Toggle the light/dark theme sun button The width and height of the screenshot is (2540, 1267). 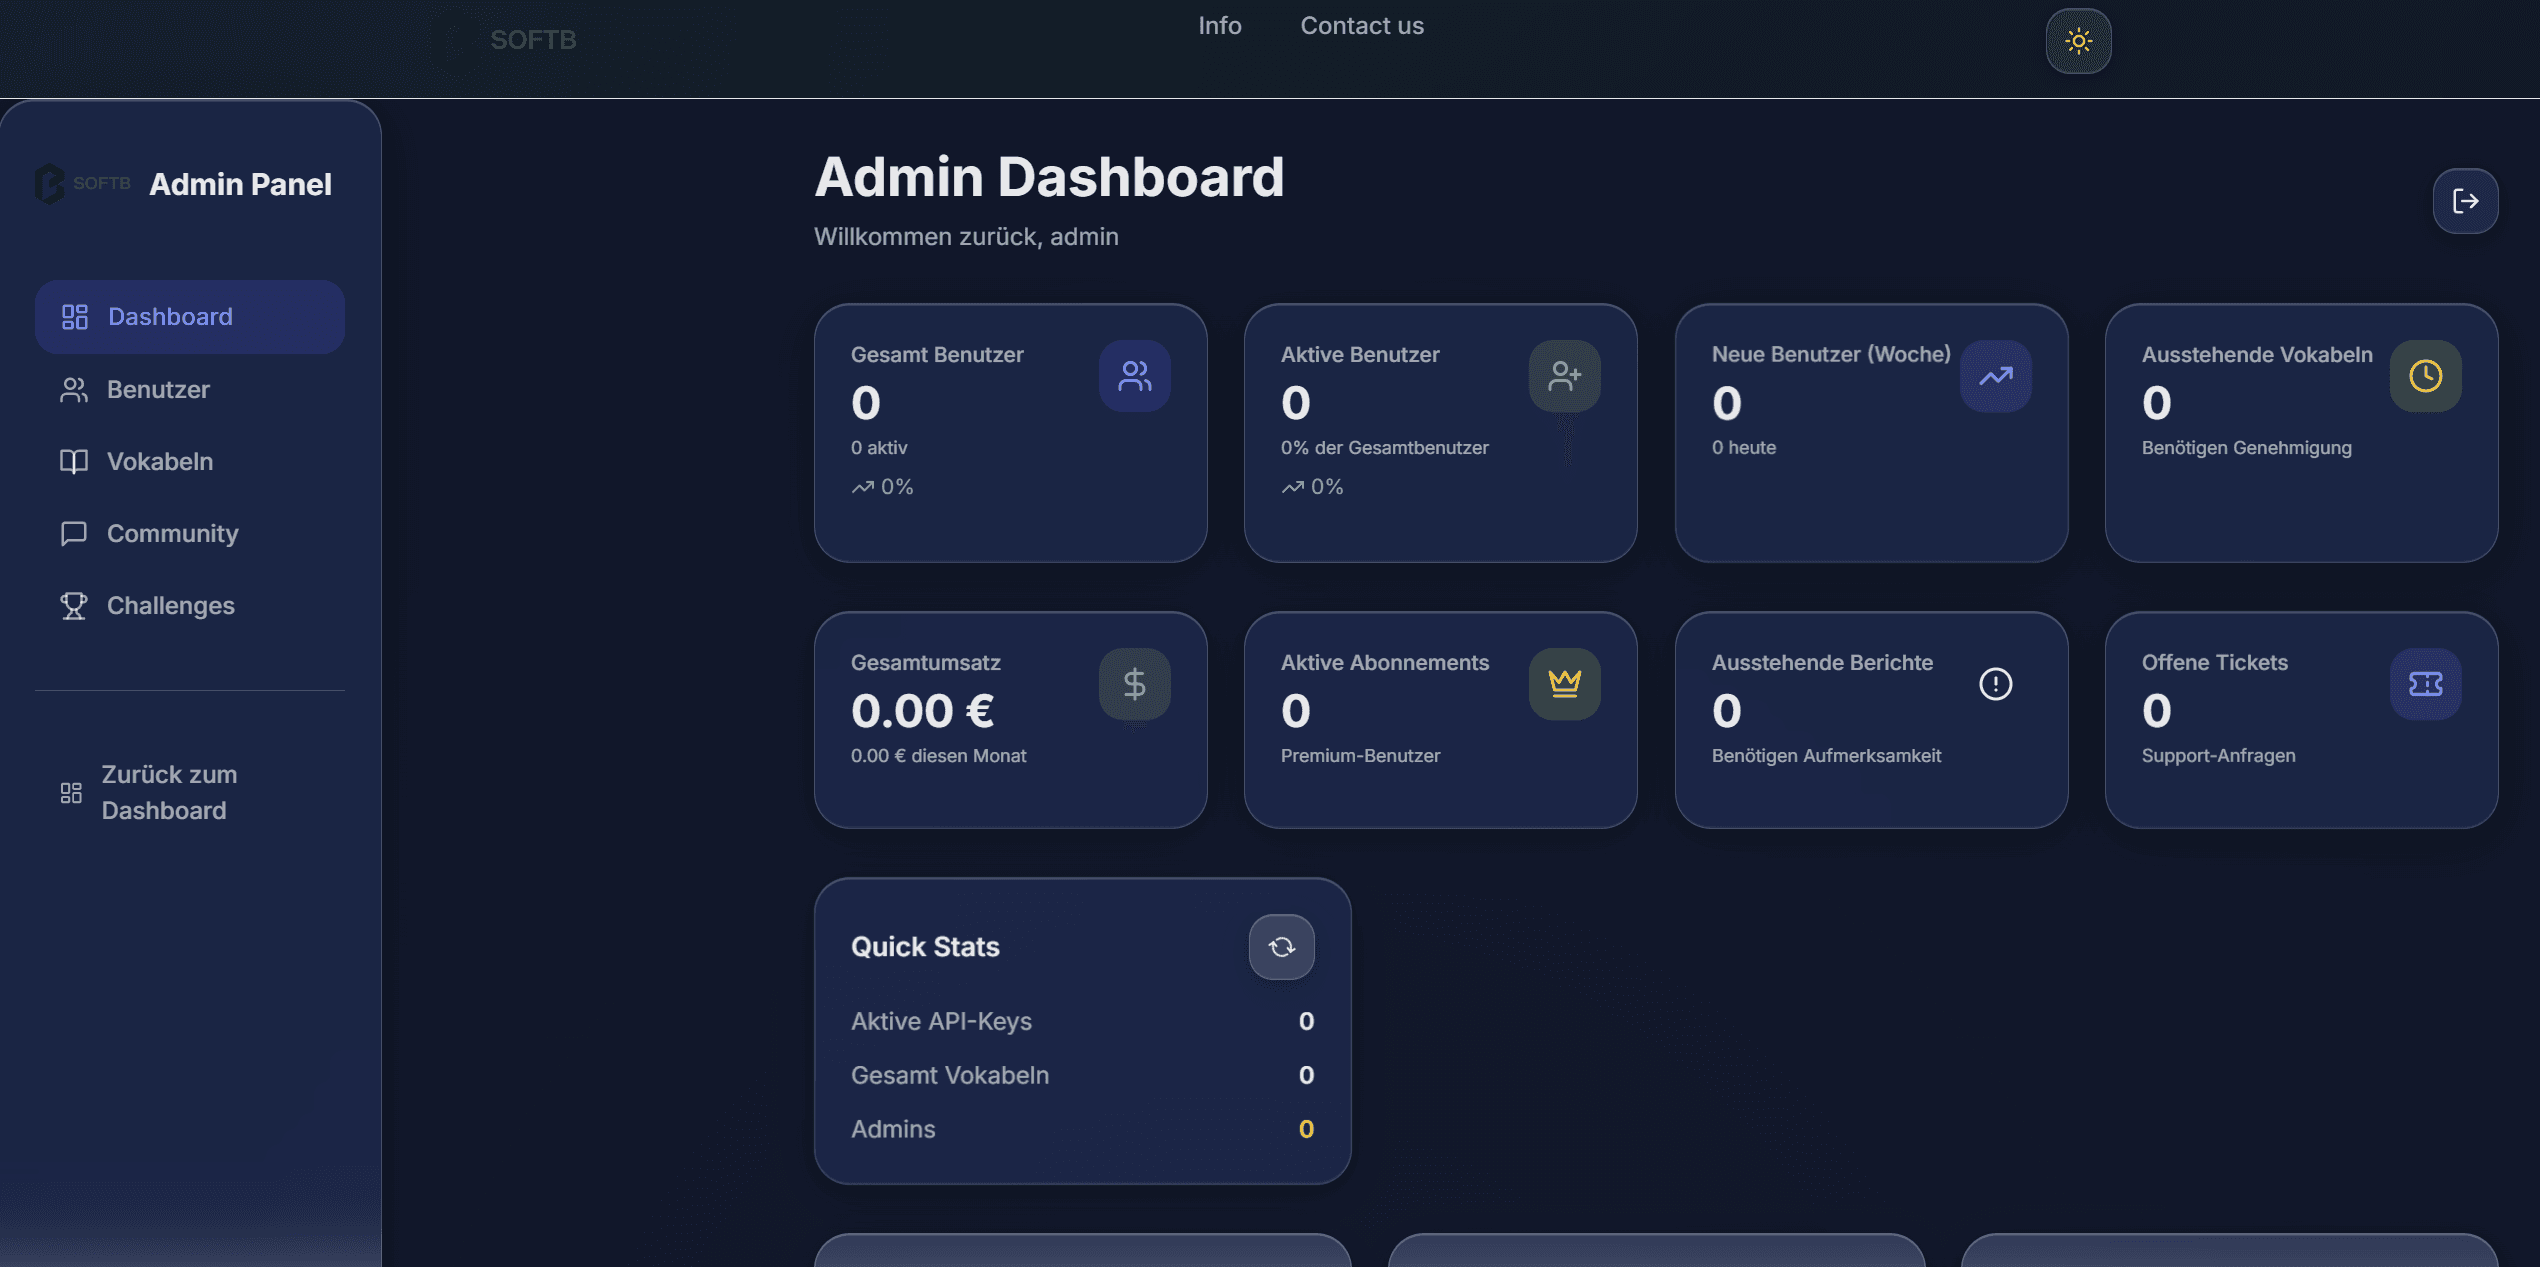[x=2078, y=41]
